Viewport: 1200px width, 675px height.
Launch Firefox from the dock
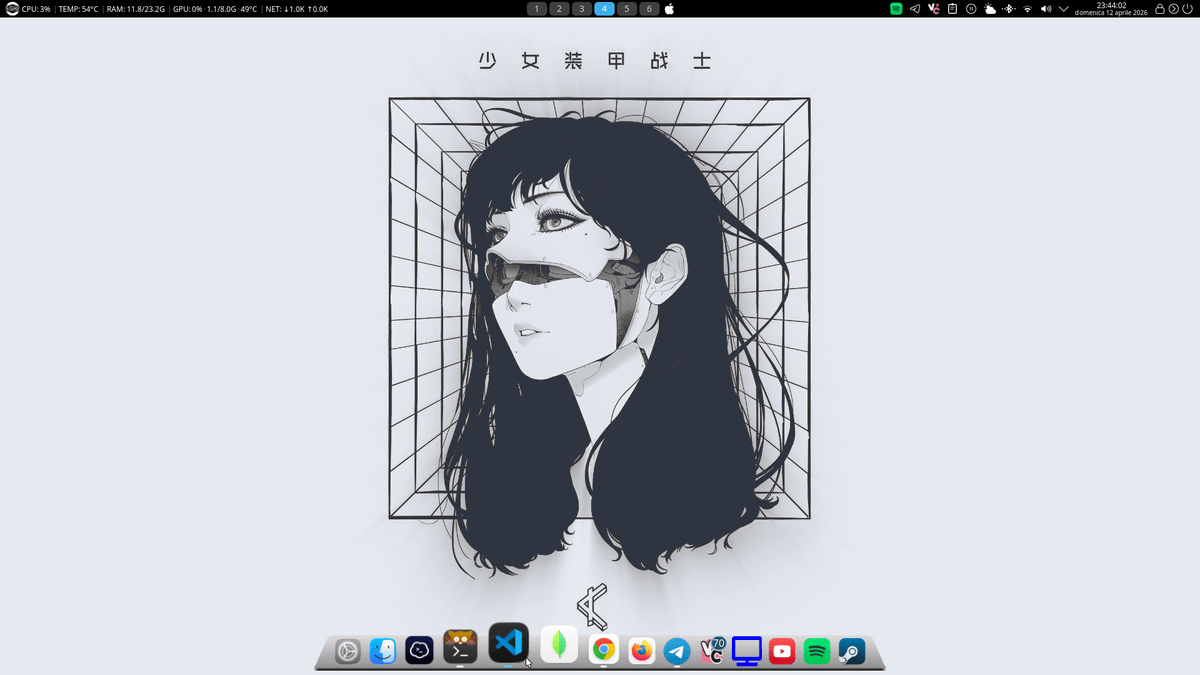coord(641,652)
